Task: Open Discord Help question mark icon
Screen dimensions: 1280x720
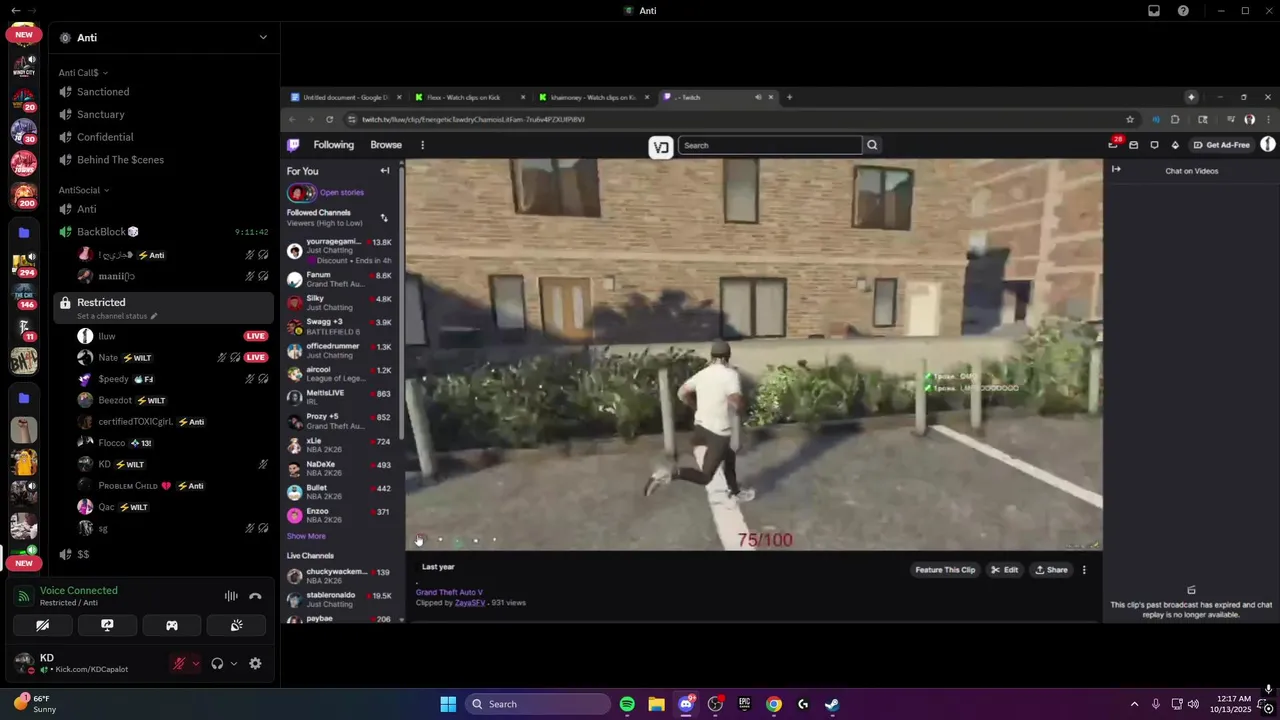Action: point(1183,11)
